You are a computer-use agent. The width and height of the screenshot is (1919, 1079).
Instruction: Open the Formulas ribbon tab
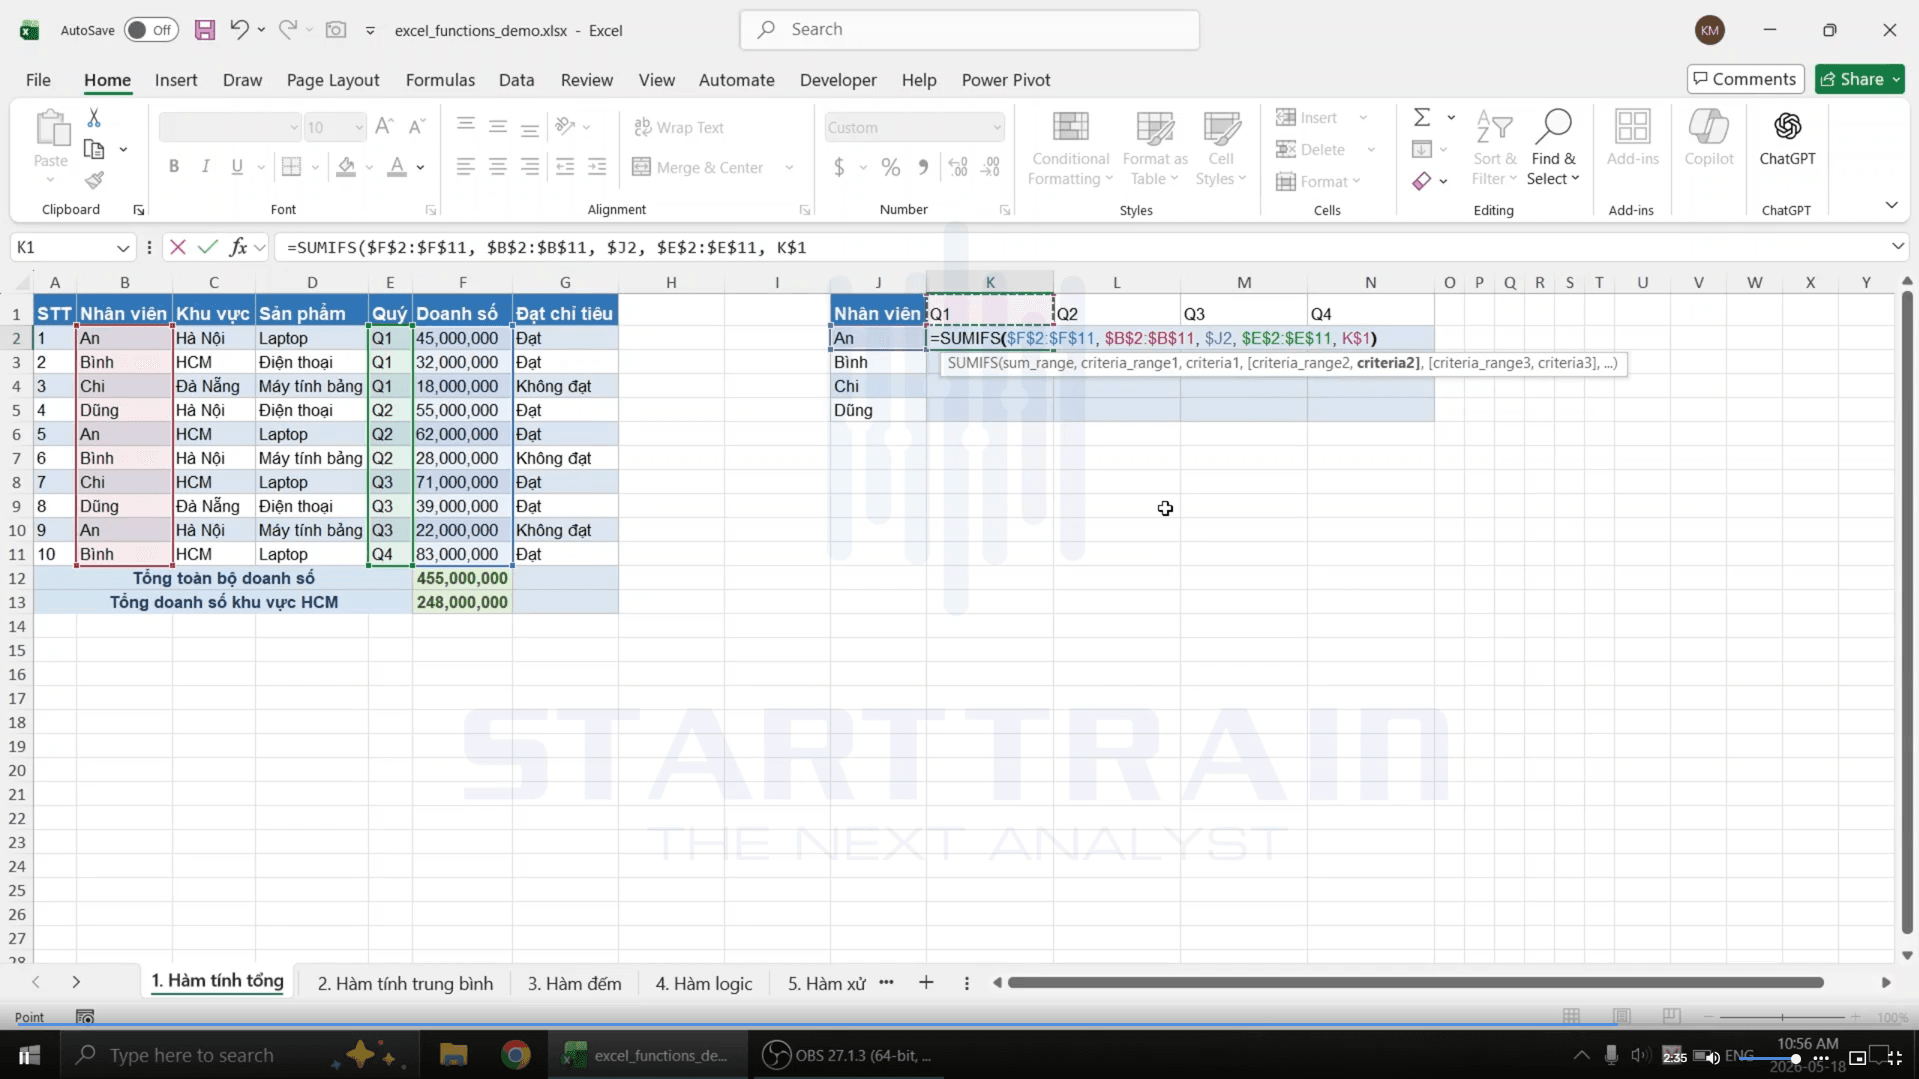pyautogui.click(x=440, y=80)
